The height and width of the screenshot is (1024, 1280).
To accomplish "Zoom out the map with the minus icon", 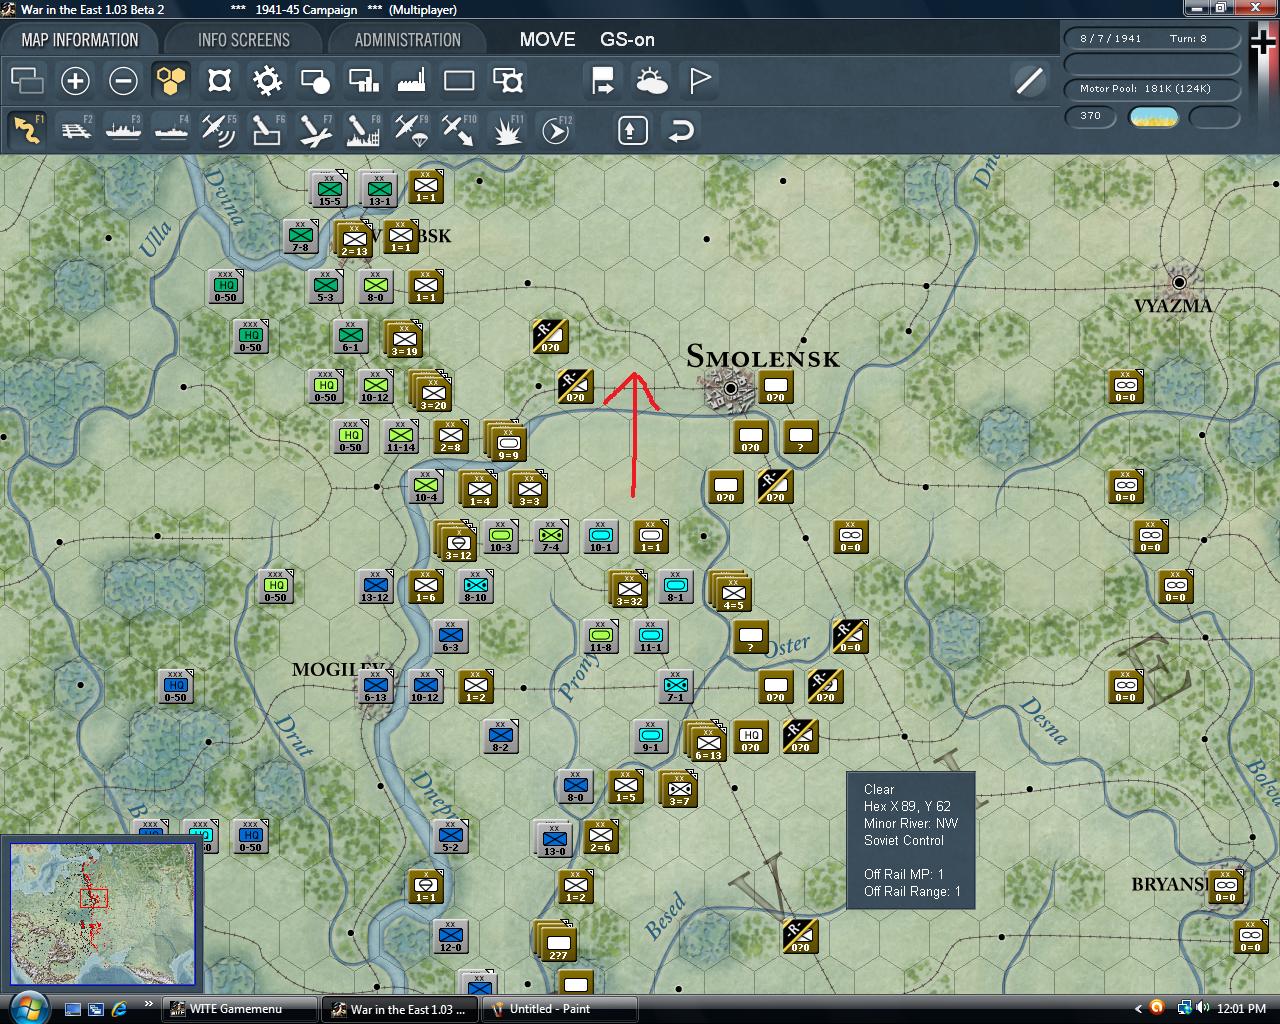I will (123, 81).
